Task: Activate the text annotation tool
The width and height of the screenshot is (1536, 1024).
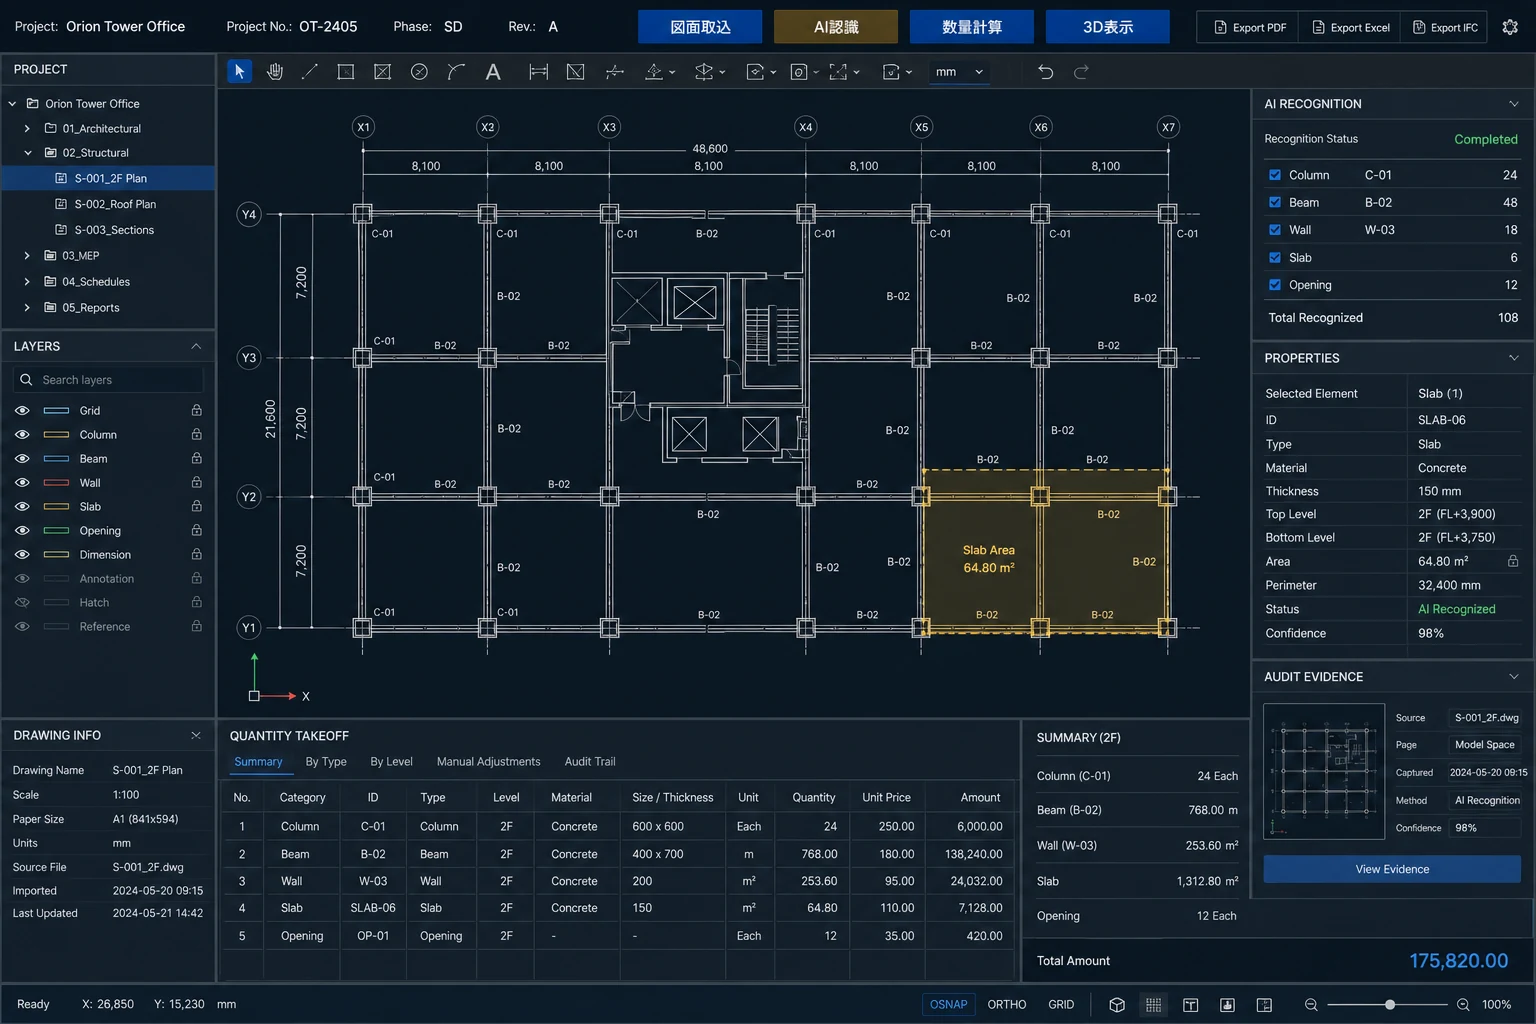Action: click(x=493, y=71)
